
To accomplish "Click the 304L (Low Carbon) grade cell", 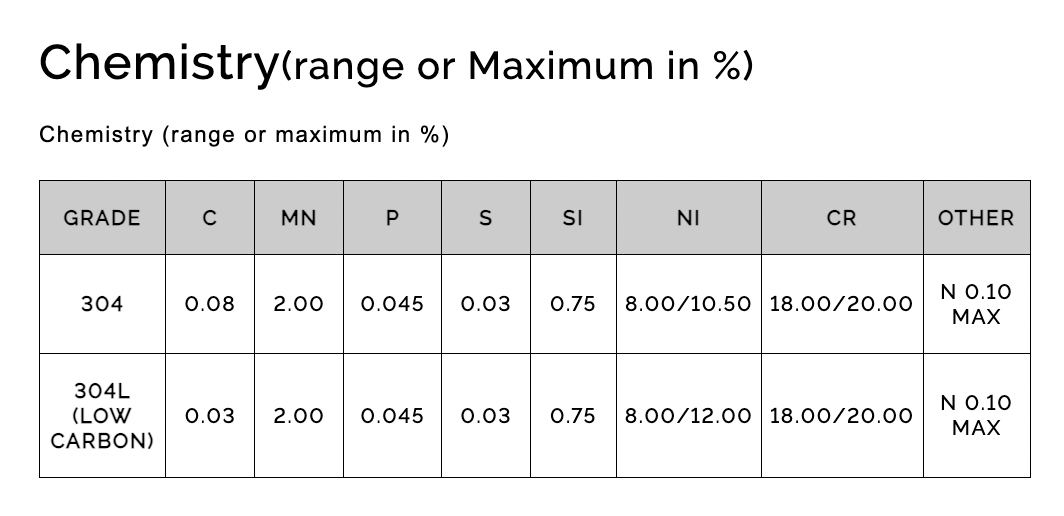I will pyautogui.click(x=102, y=415).
